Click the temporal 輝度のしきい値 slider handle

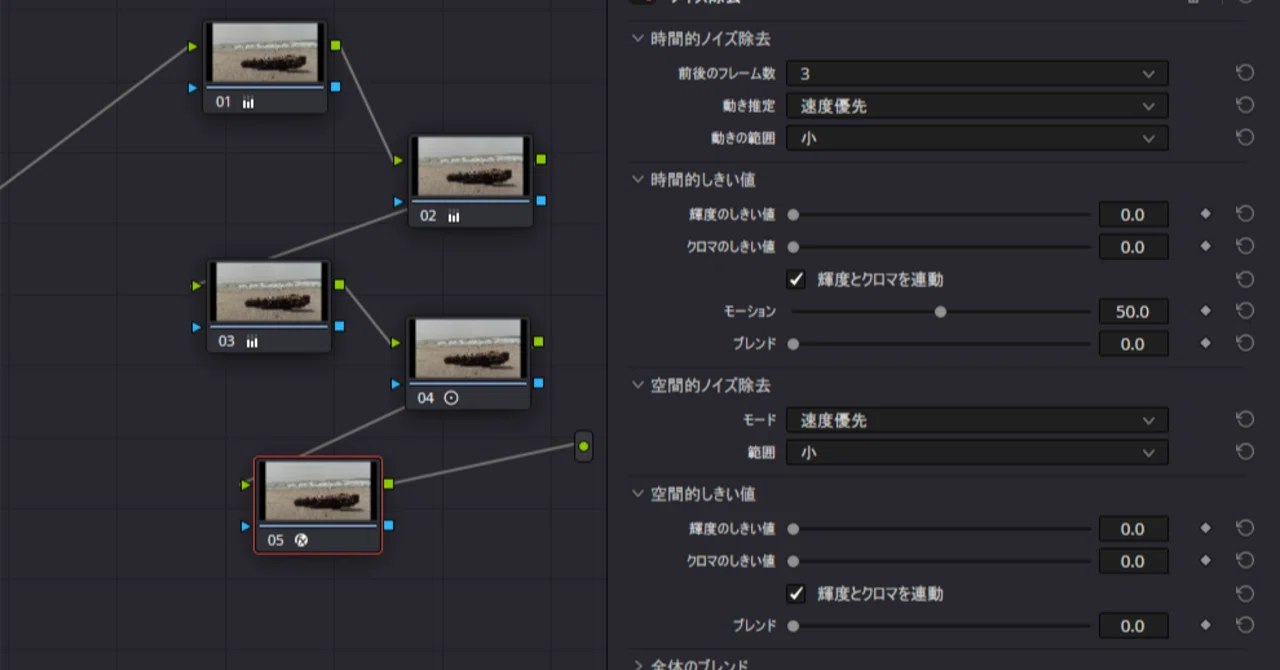tap(793, 215)
